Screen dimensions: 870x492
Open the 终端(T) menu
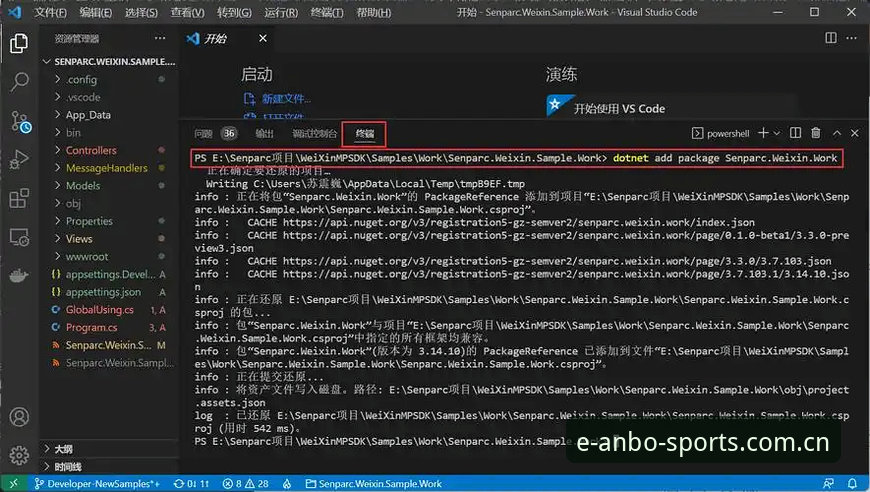click(327, 12)
